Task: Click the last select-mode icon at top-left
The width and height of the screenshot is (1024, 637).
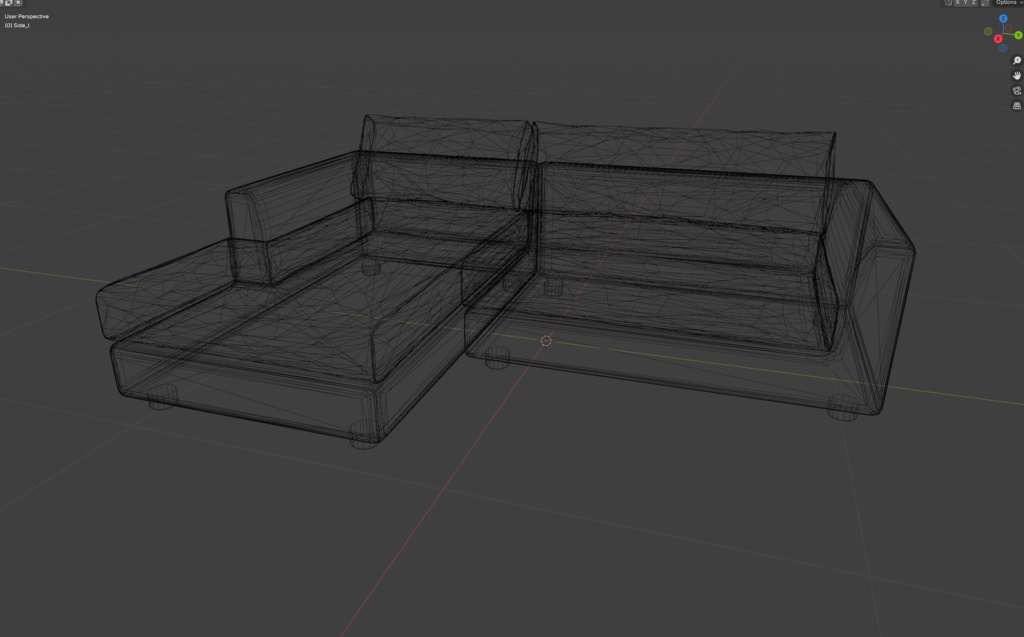Action: tap(18, 3)
